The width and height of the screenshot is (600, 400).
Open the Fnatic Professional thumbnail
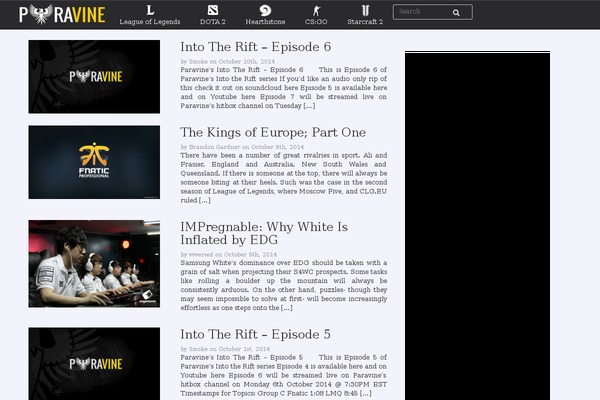point(94,162)
